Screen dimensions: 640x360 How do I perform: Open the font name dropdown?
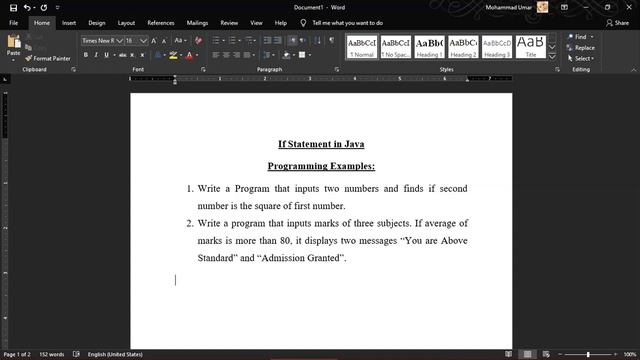point(119,41)
